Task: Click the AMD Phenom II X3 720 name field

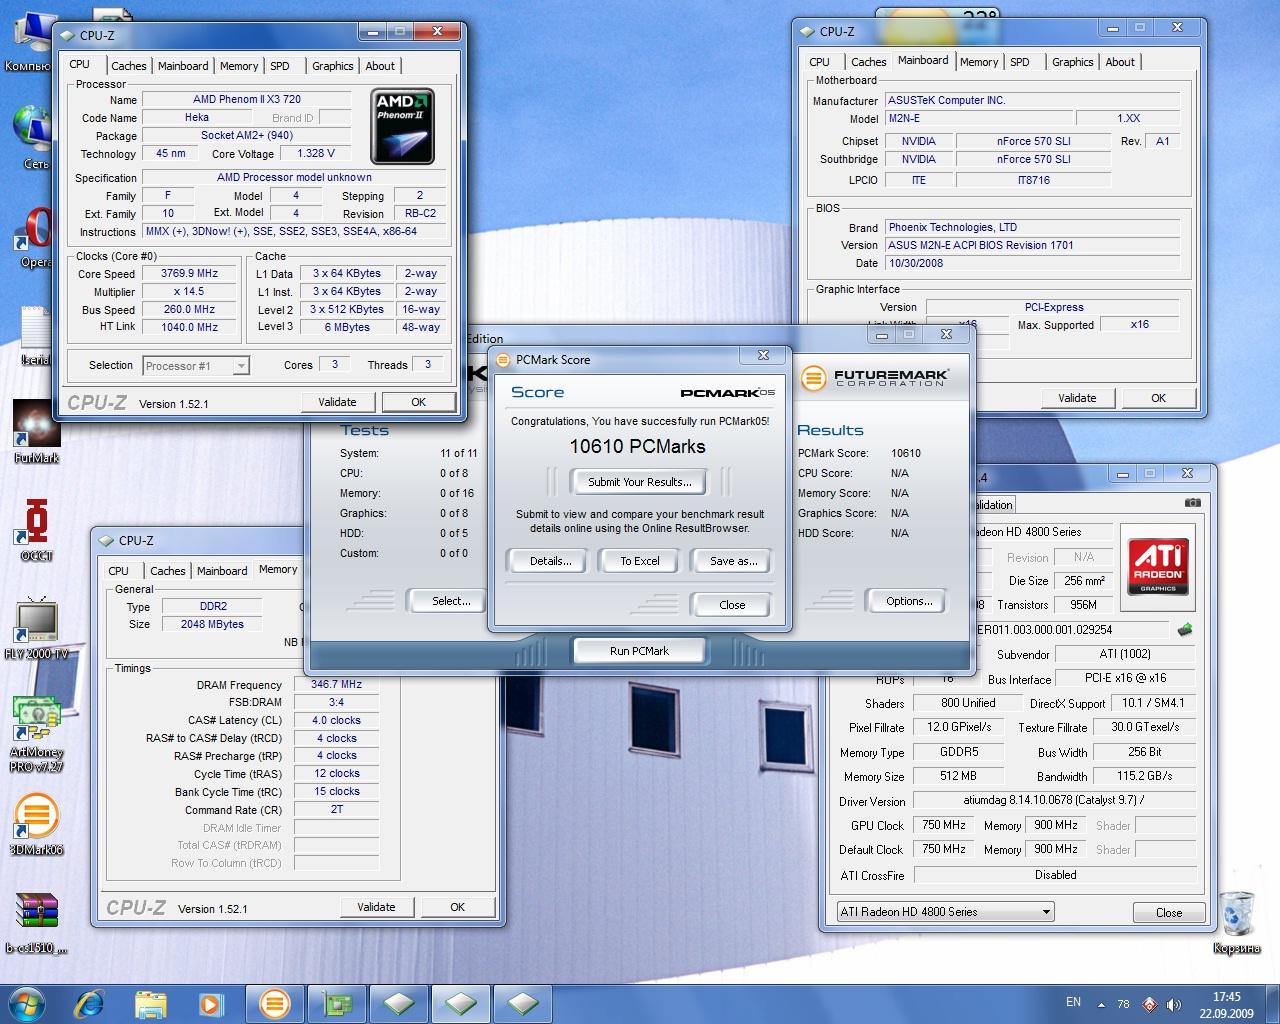Action: click(246, 100)
